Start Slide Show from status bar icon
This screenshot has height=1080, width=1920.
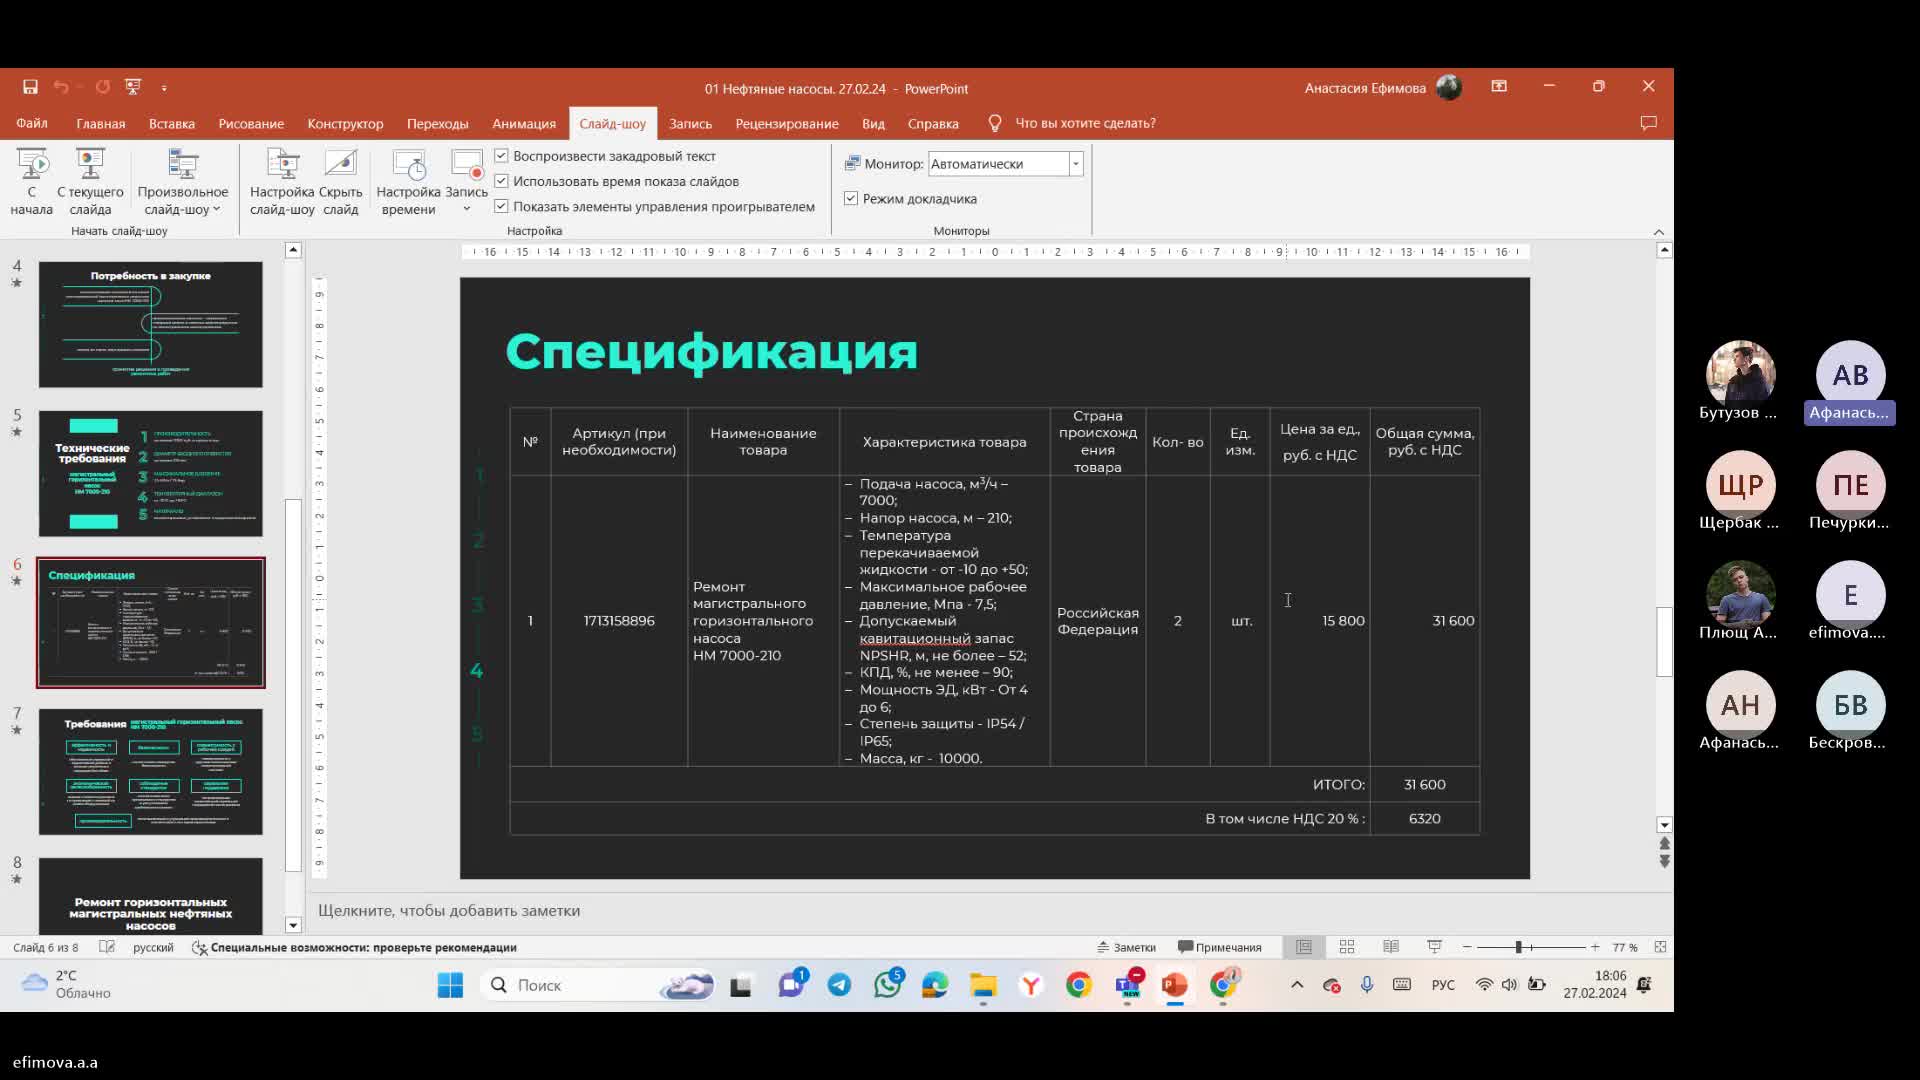click(x=1435, y=947)
